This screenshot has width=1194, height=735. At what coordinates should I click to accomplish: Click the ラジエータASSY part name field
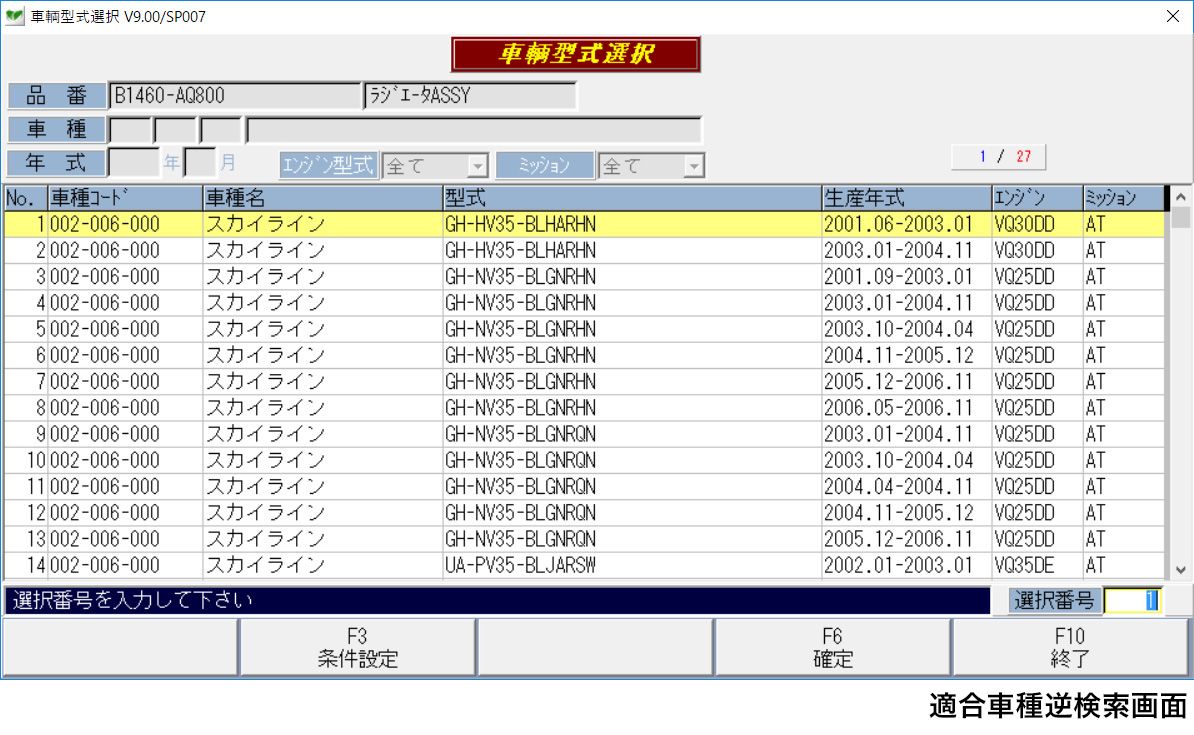coord(470,96)
